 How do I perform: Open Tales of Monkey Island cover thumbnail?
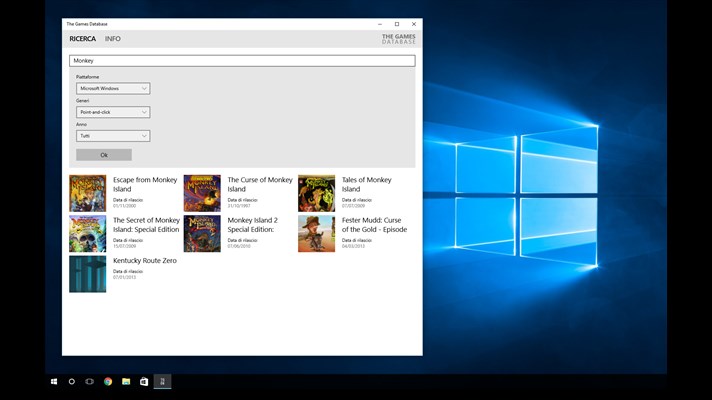click(316, 193)
